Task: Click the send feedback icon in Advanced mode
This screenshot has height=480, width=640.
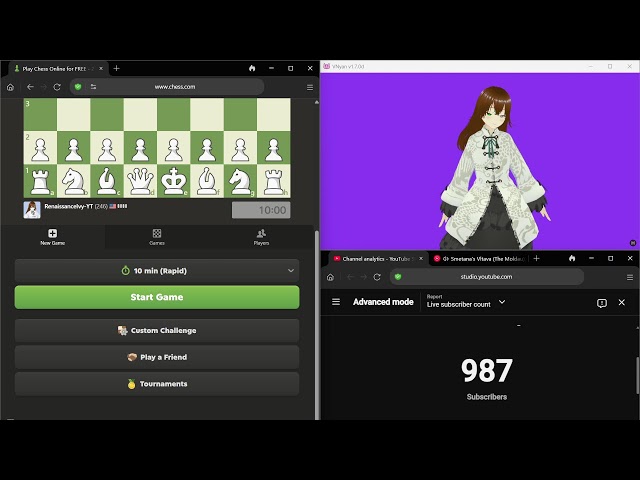Action: click(x=602, y=303)
